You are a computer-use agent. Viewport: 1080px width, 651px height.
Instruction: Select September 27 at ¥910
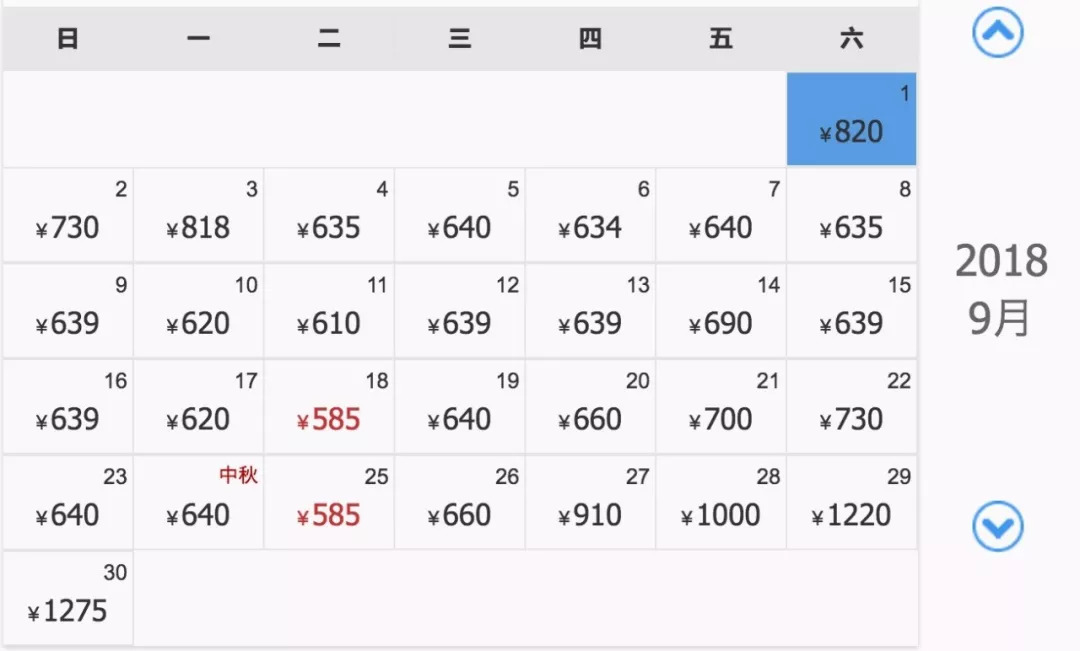pyautogui.click(x=590, y=502)
